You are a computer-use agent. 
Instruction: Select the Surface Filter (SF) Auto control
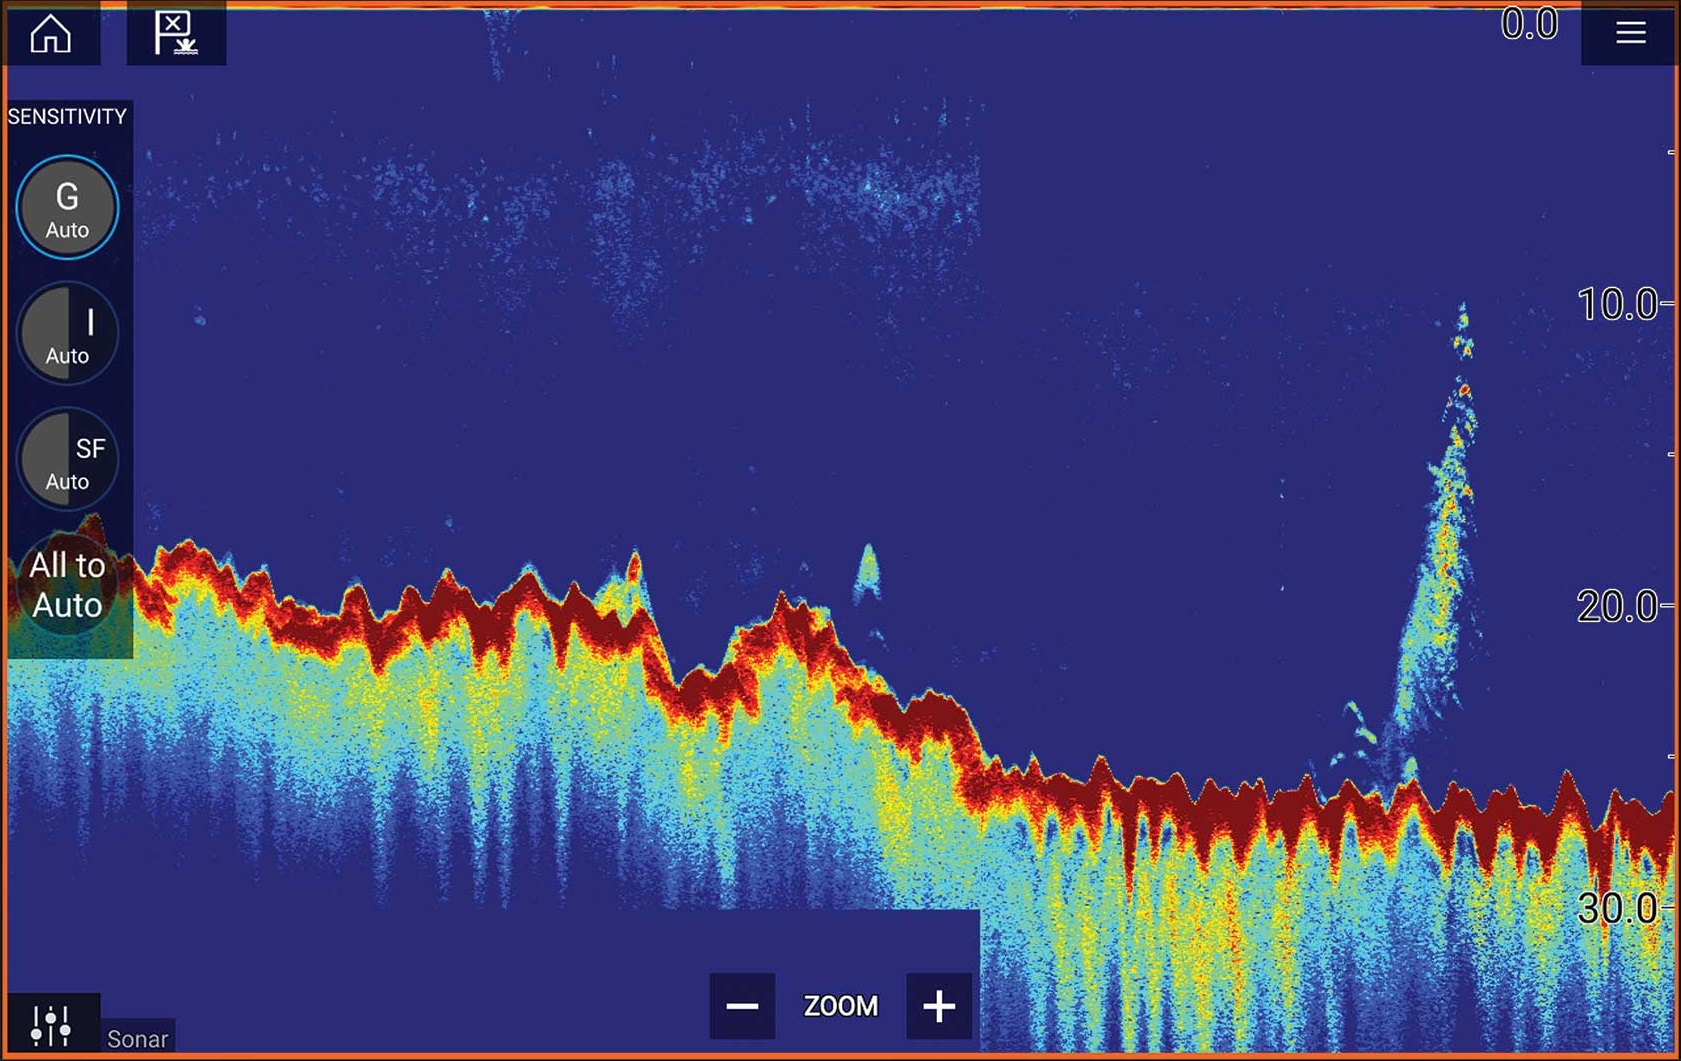coord(67,460)
